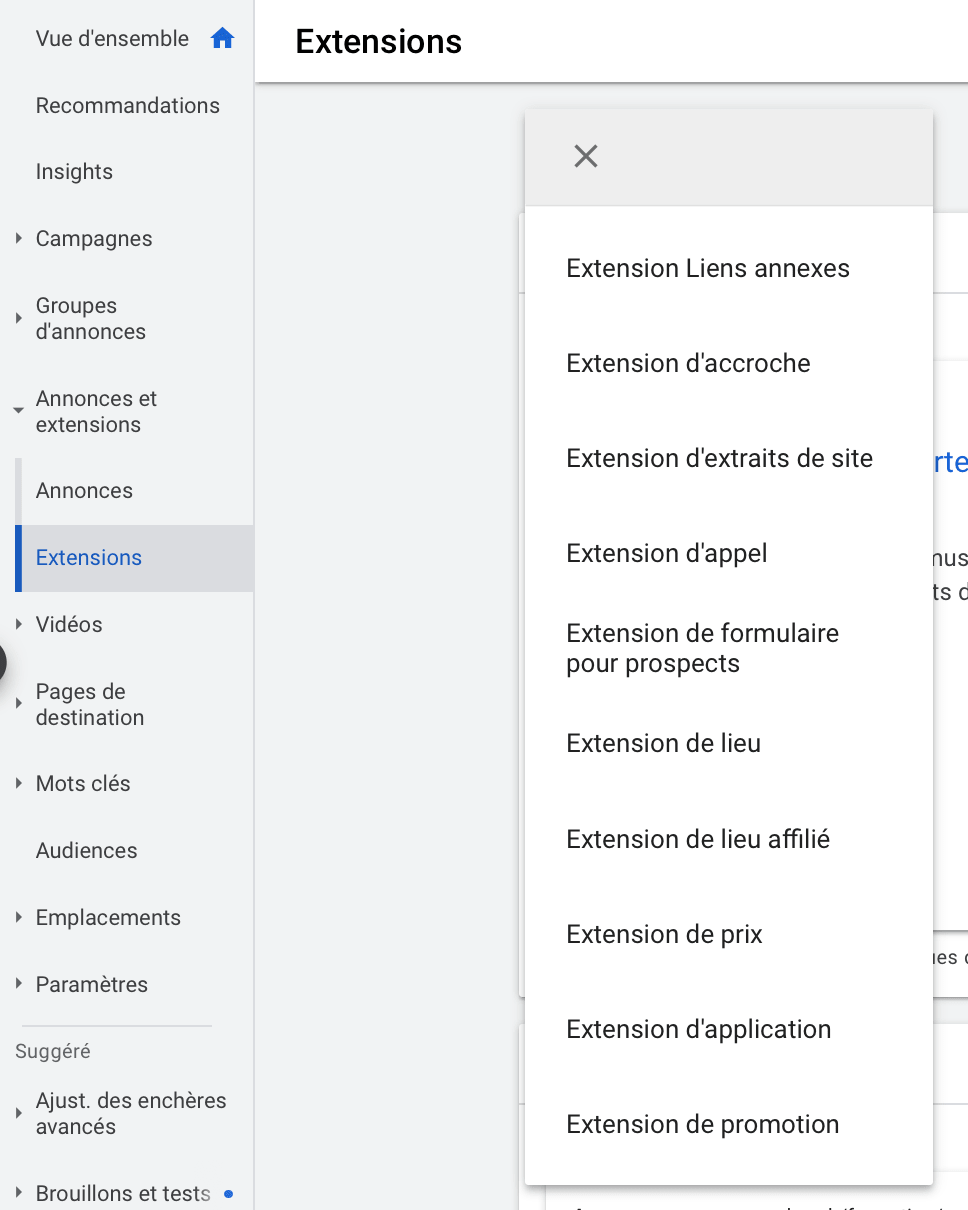Go to Annonces sub-item
The image size is (968, 1210).
point(84,491)
